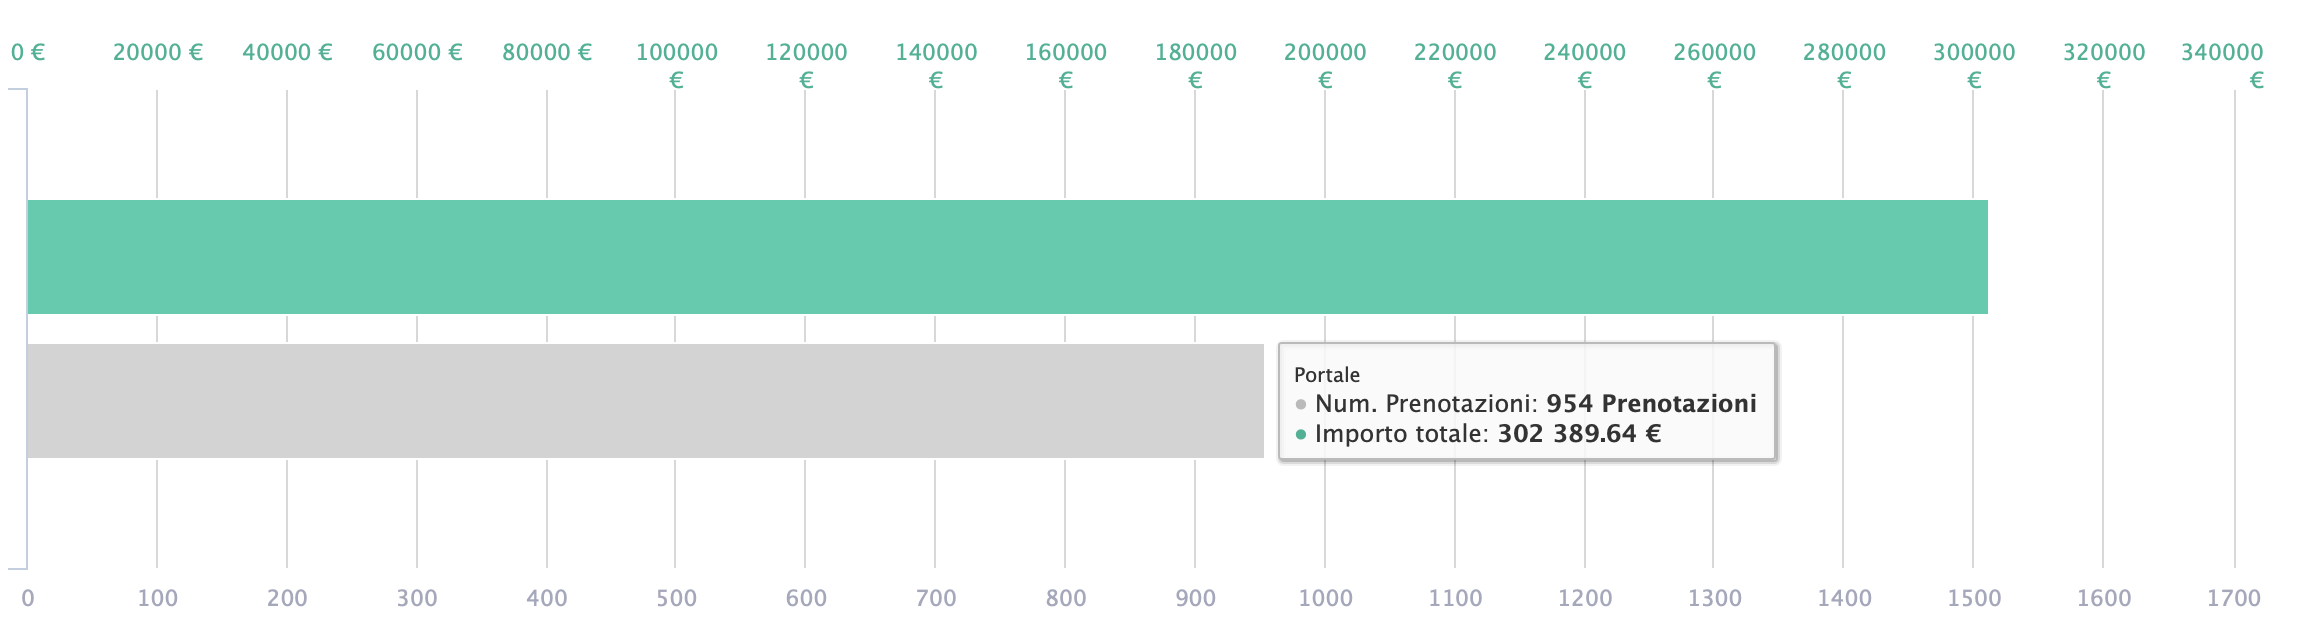Image resolution: width=2311 pixels, height=636 pixels.
Task: Click the 900 bottom axis label
Action: (x=1196, y=598)
